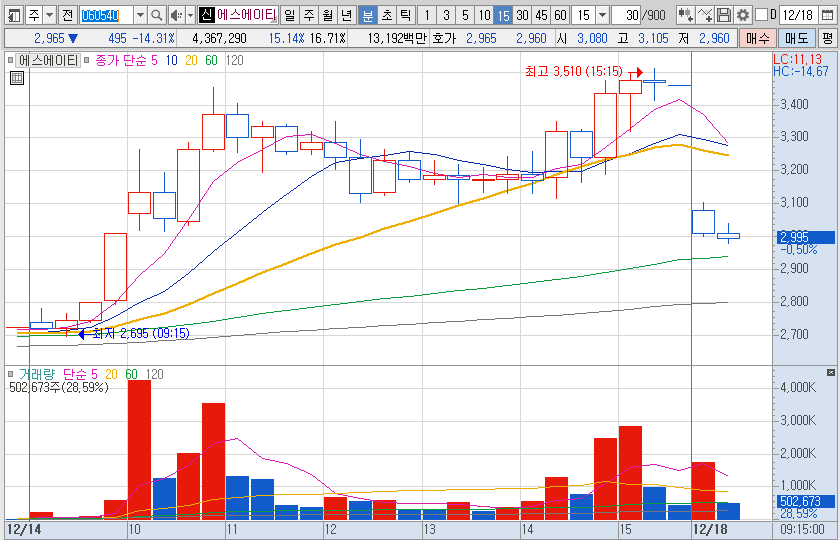Image resolution: width=840 pixels, height=540 pixels.
Task: Click the MA 120 legend in gray
Action: pos(234,61)
